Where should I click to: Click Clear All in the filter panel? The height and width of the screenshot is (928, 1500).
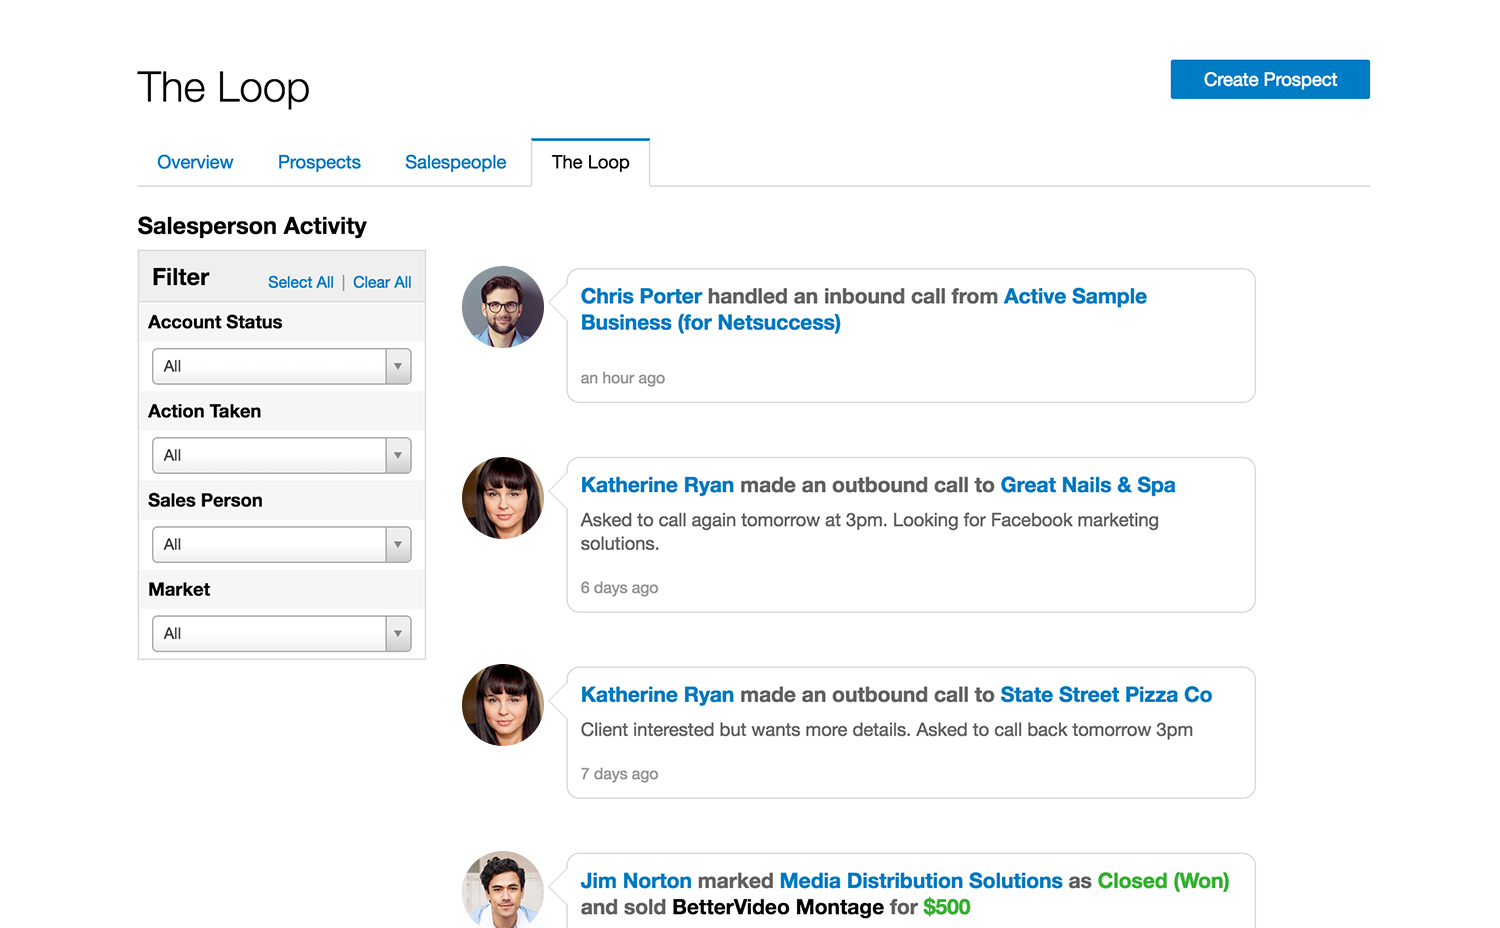point(382,282)
